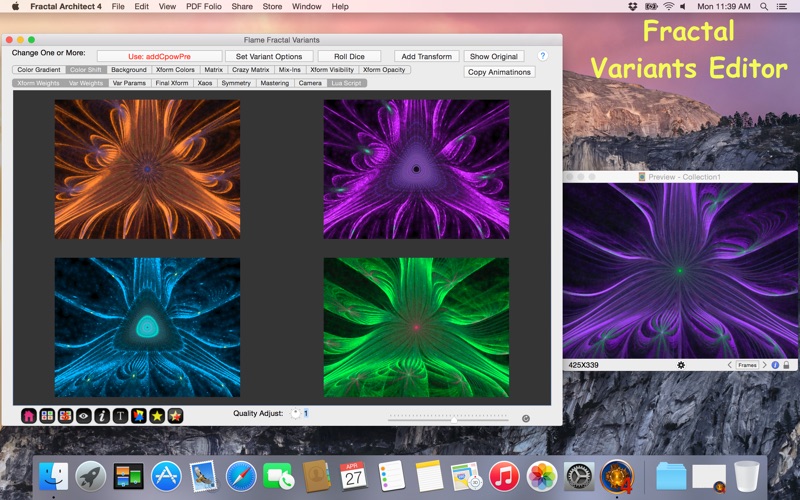
Task: Click blue info icon in Preview window
Action: (775, 365)
